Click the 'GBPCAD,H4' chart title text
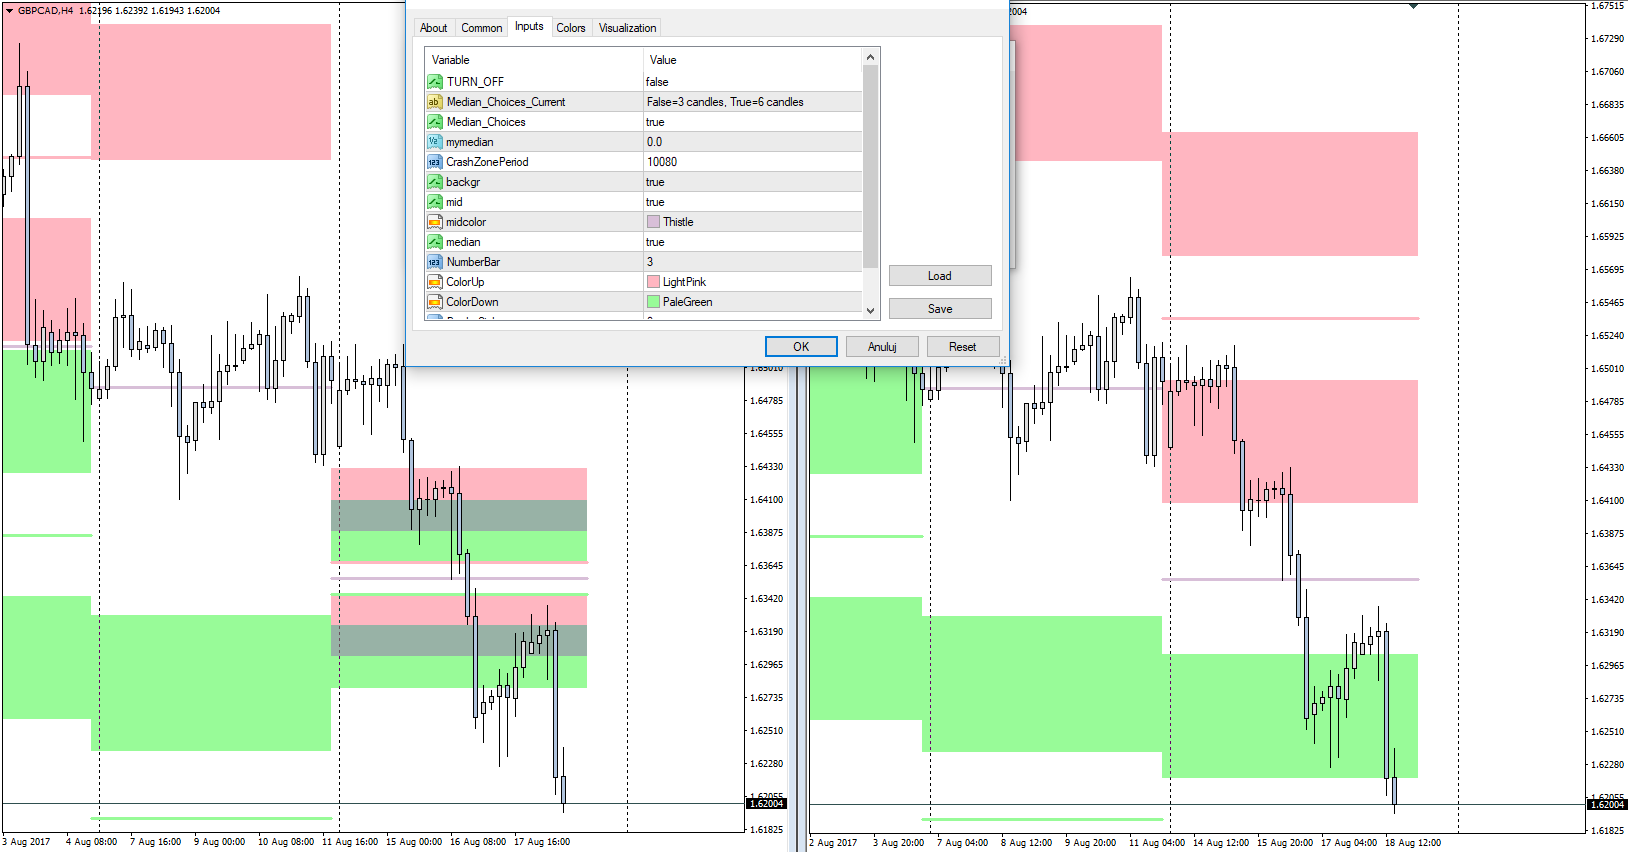 coord(45,11)
